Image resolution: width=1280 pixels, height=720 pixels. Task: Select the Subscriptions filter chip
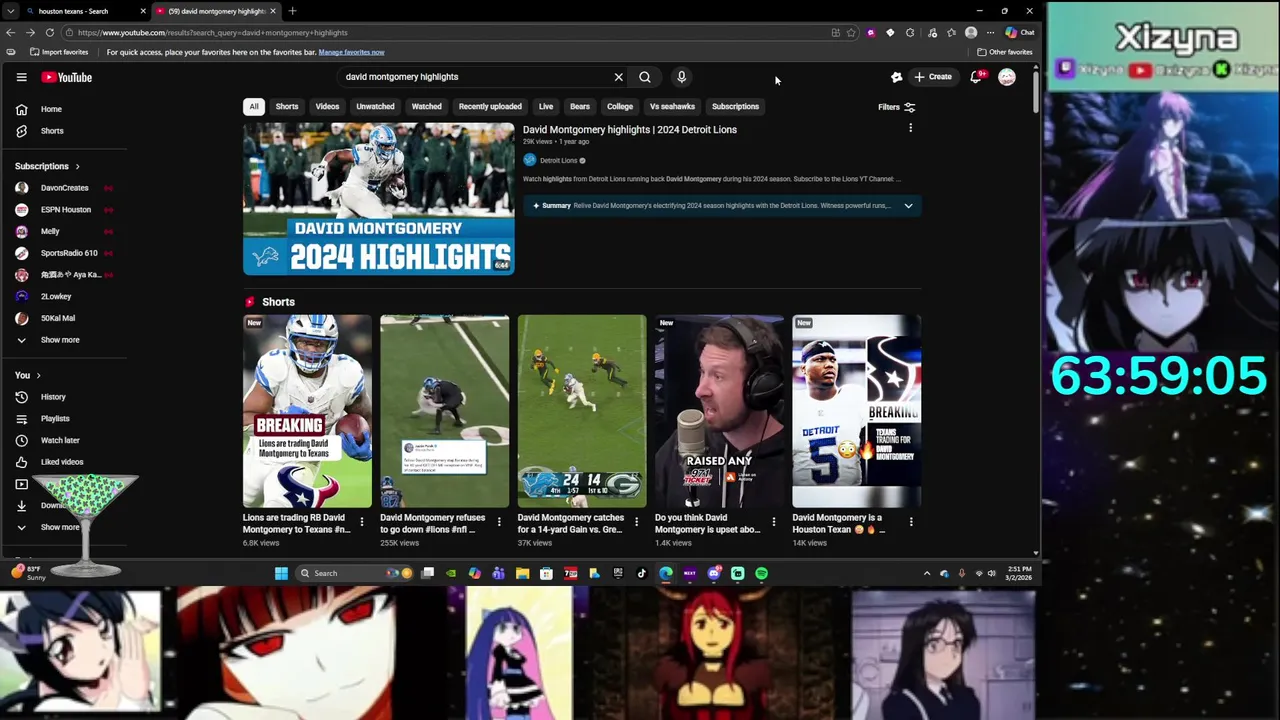point(735,106)
